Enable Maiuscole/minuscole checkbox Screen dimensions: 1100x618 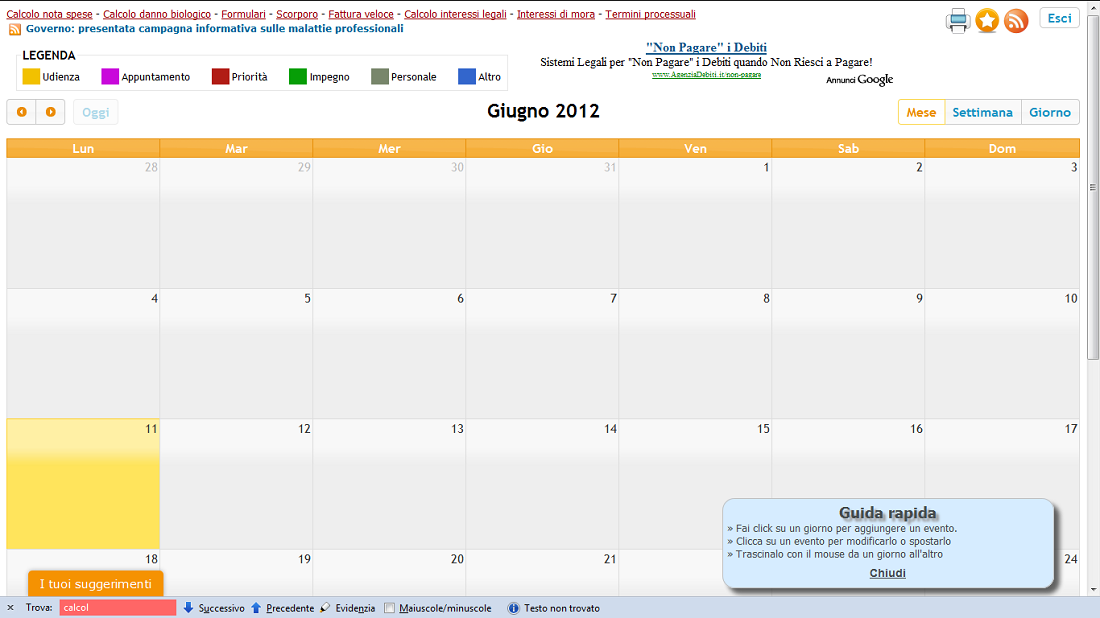pyautogui.click(x=390, y=608)
